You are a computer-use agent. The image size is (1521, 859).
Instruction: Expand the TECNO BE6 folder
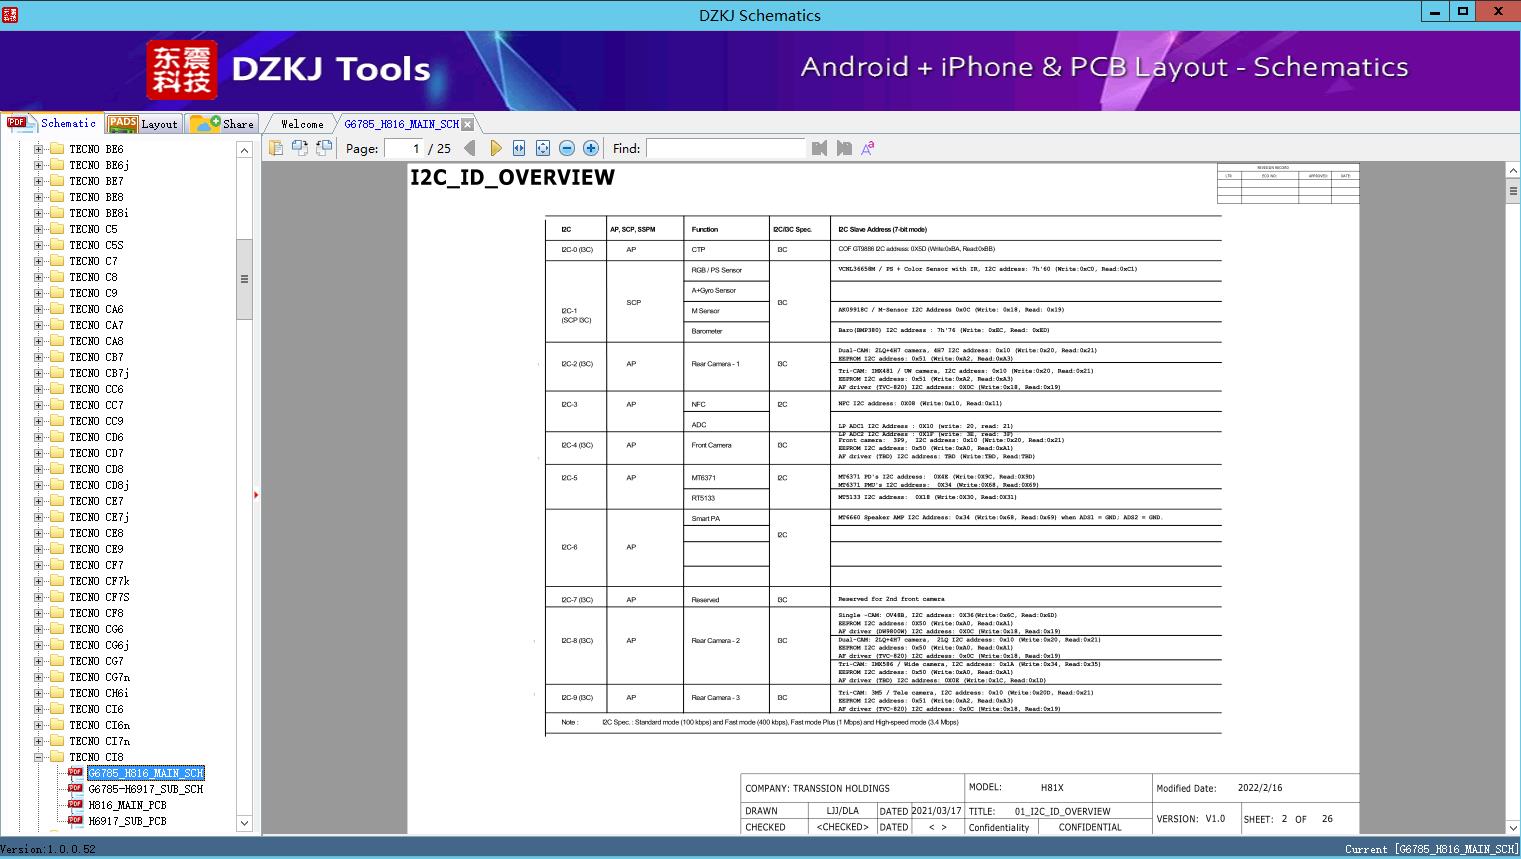pyautogui.click(x=39, y=149)
